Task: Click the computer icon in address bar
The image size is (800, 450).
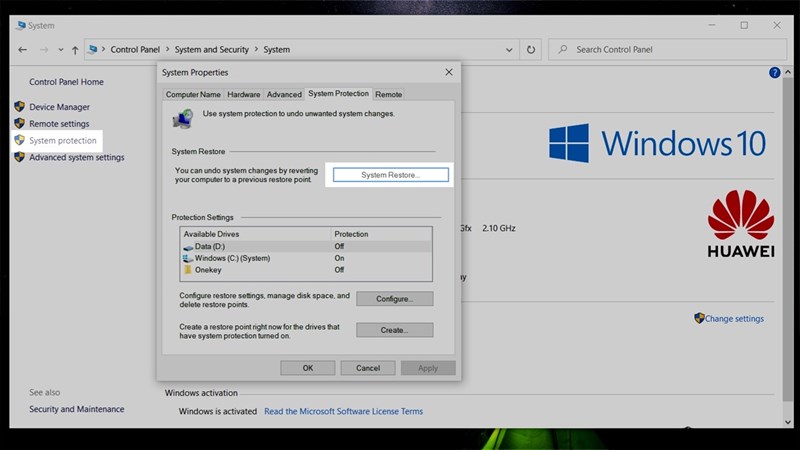Action: coord(92,49)
